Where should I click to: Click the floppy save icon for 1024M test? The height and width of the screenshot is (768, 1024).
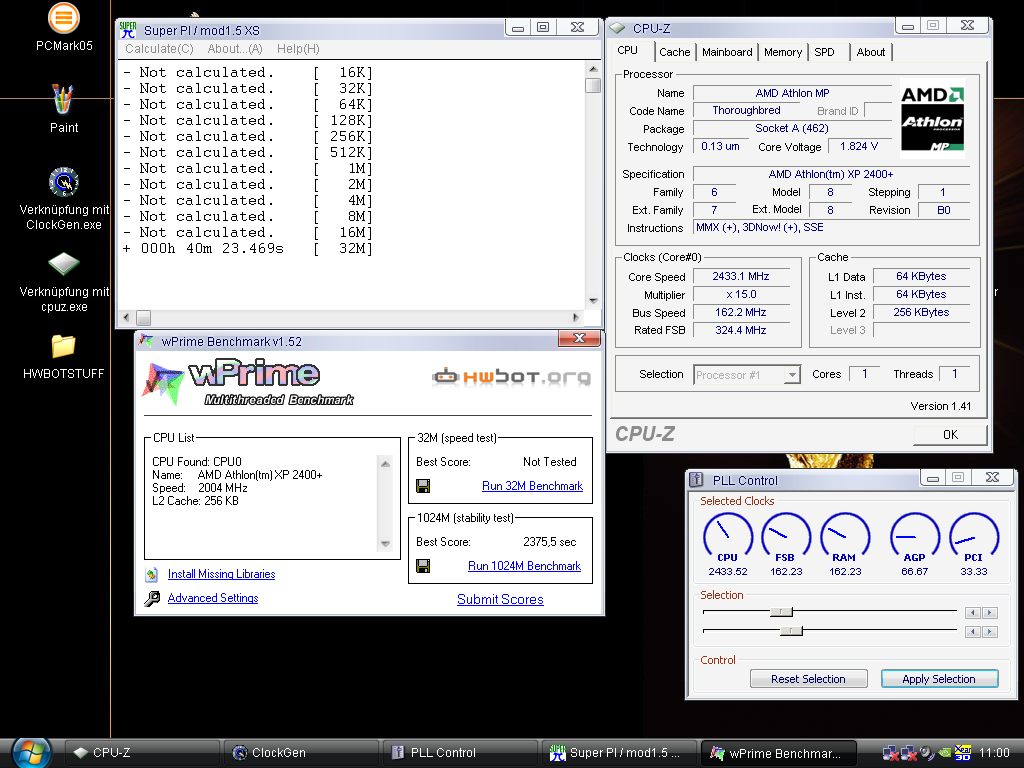pos(423,566)
